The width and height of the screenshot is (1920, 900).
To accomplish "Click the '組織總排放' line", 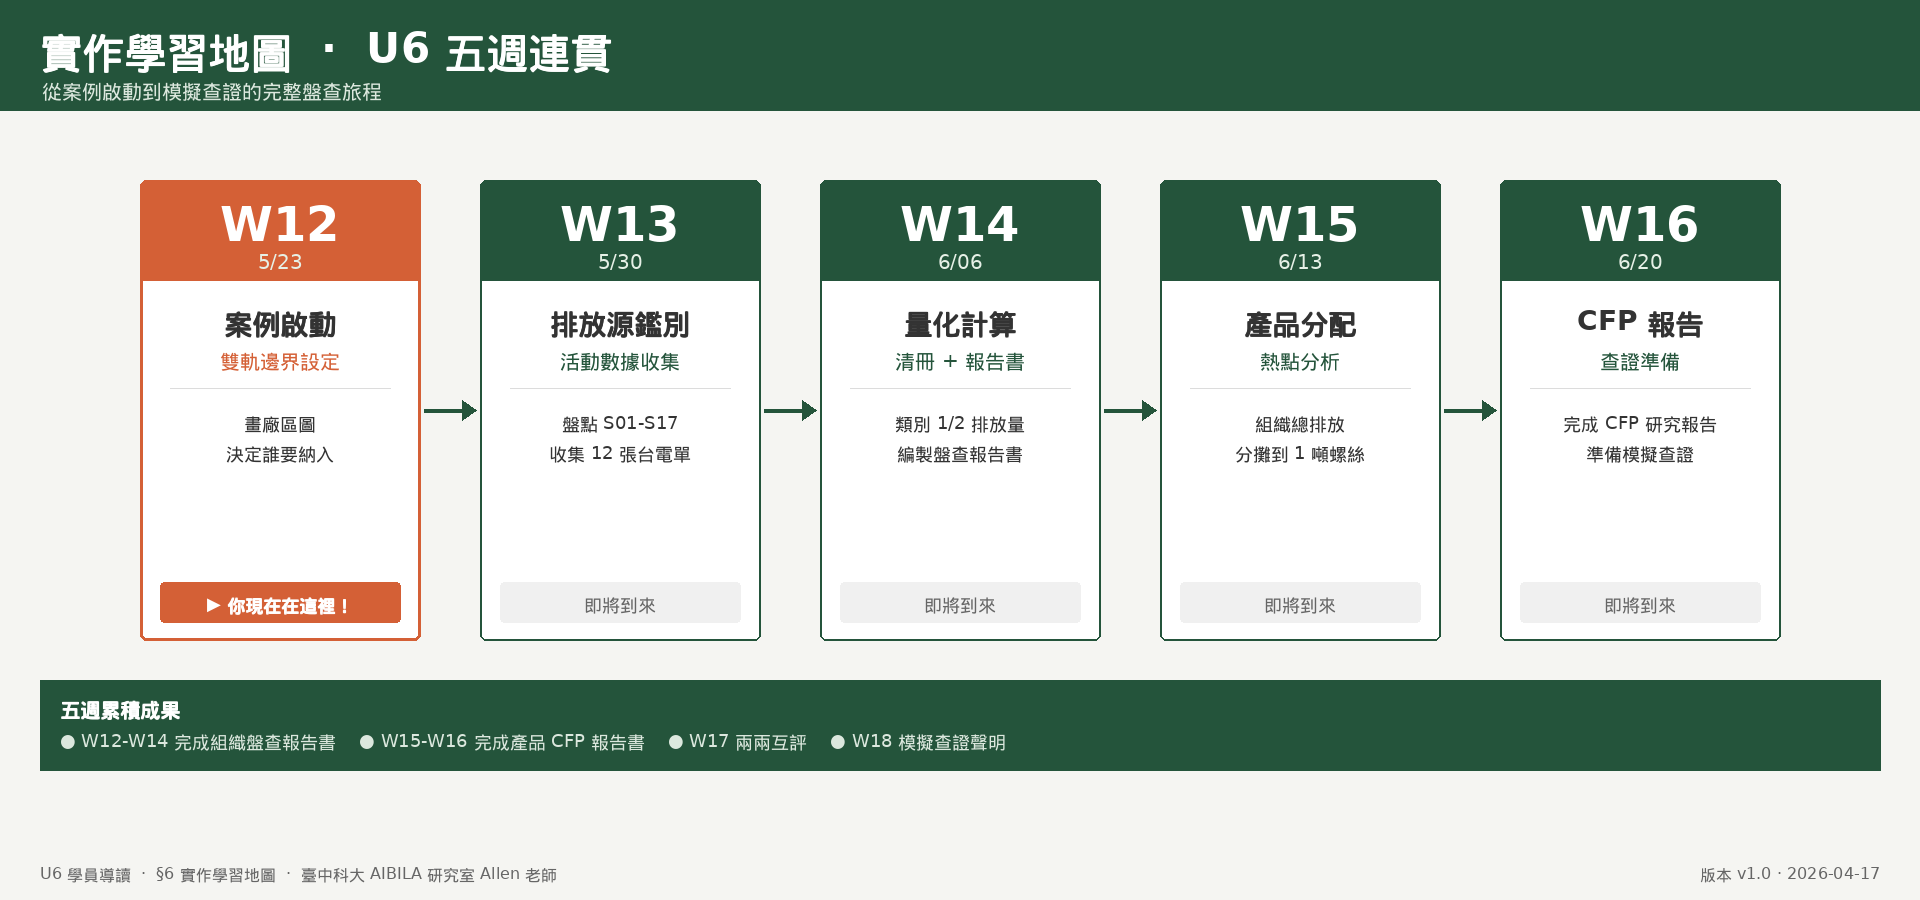I will coord(1300,425).
